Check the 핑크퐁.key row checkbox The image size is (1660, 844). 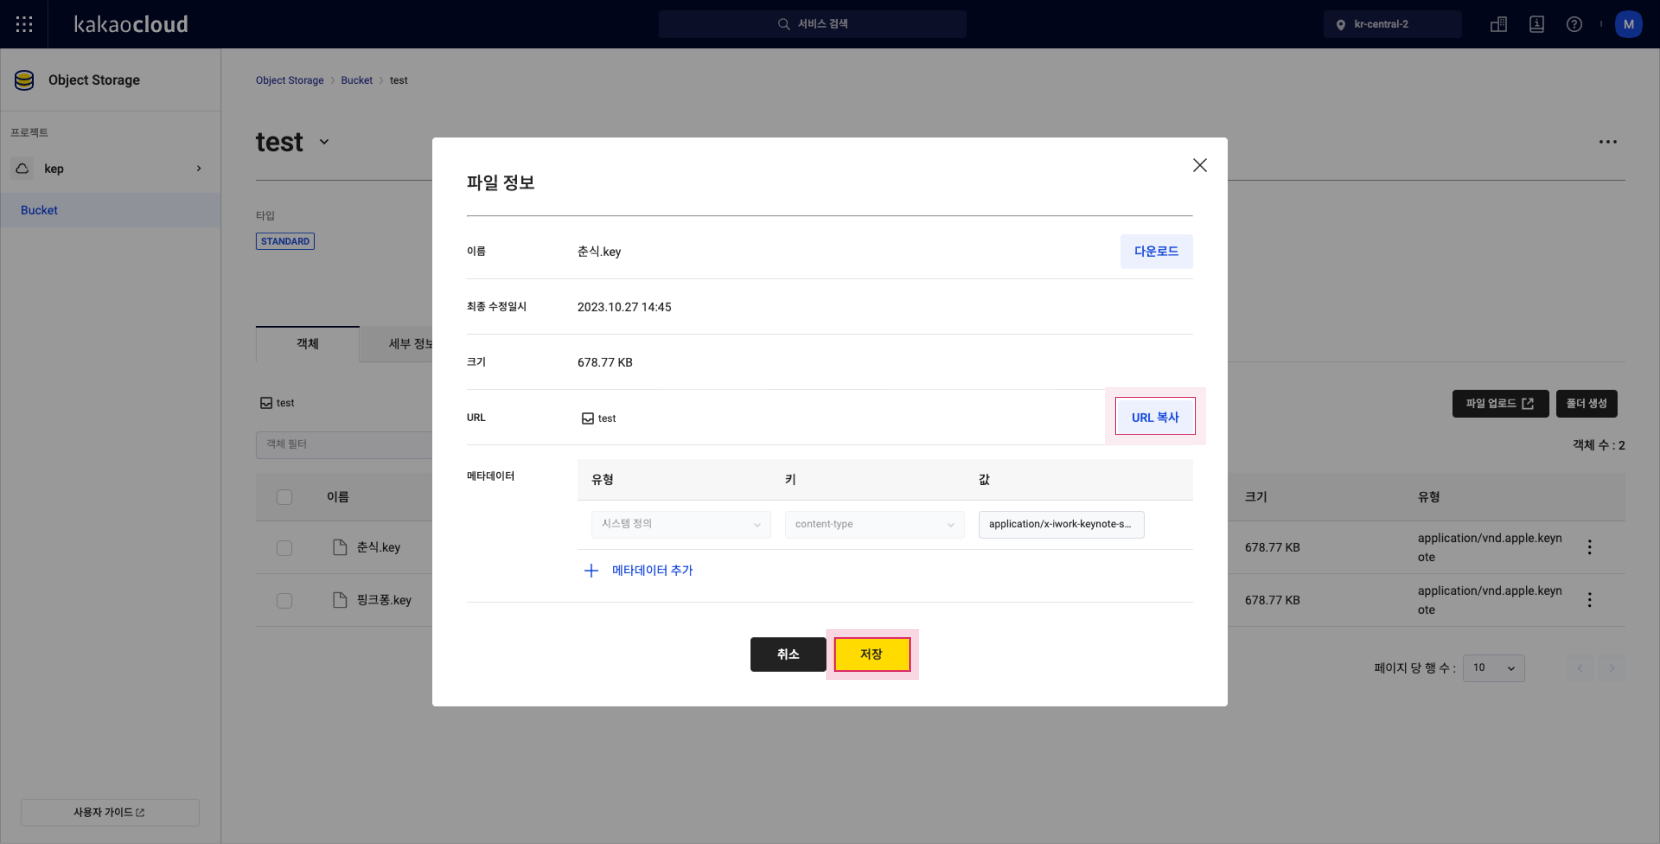(x=284, y=601)
